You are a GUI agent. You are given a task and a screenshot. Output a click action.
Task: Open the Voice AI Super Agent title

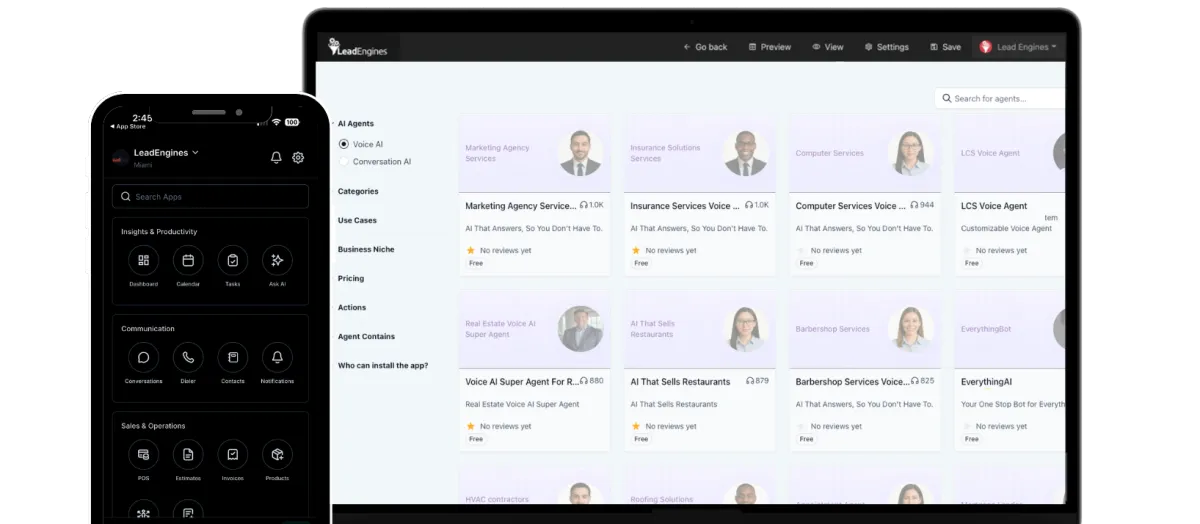click(x=521, y=381)
